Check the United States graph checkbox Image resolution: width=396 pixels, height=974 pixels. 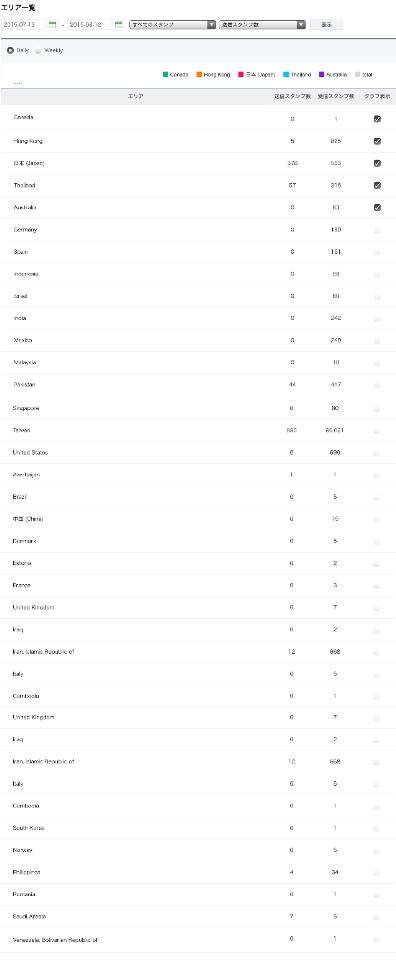click(x=377, y=453)
